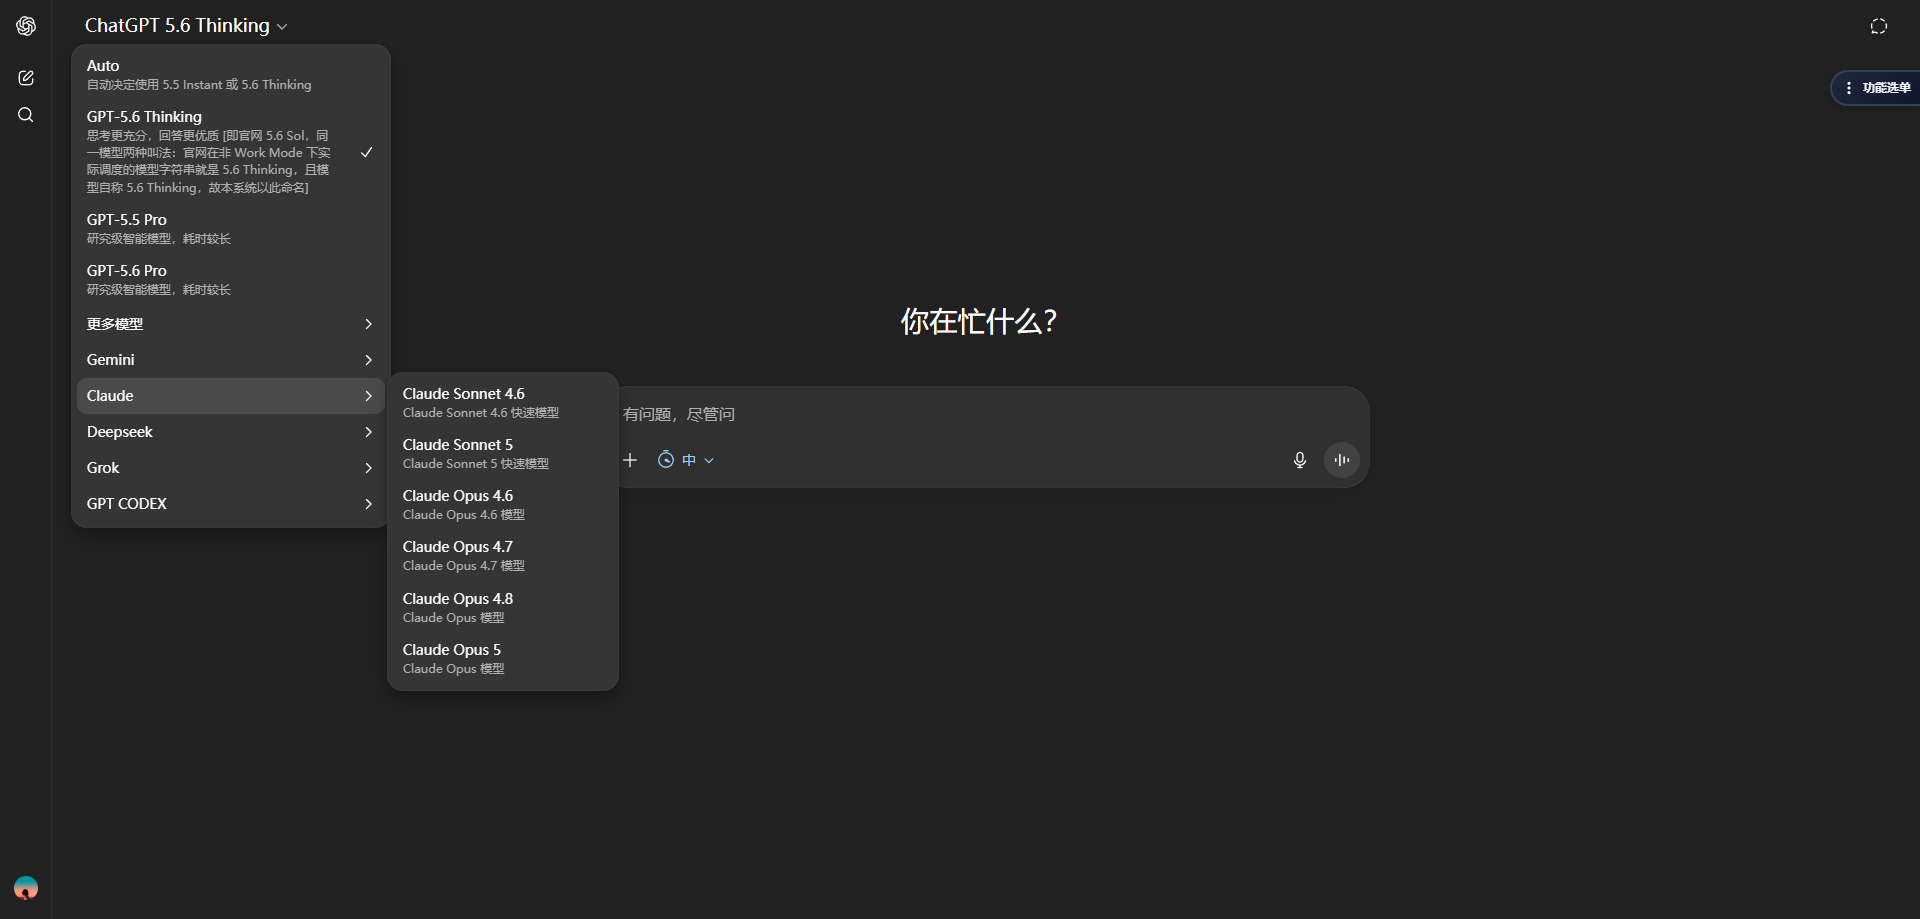Click the timer icon next to 中
Screen dimensions: 1920x919
pos(666,460)
